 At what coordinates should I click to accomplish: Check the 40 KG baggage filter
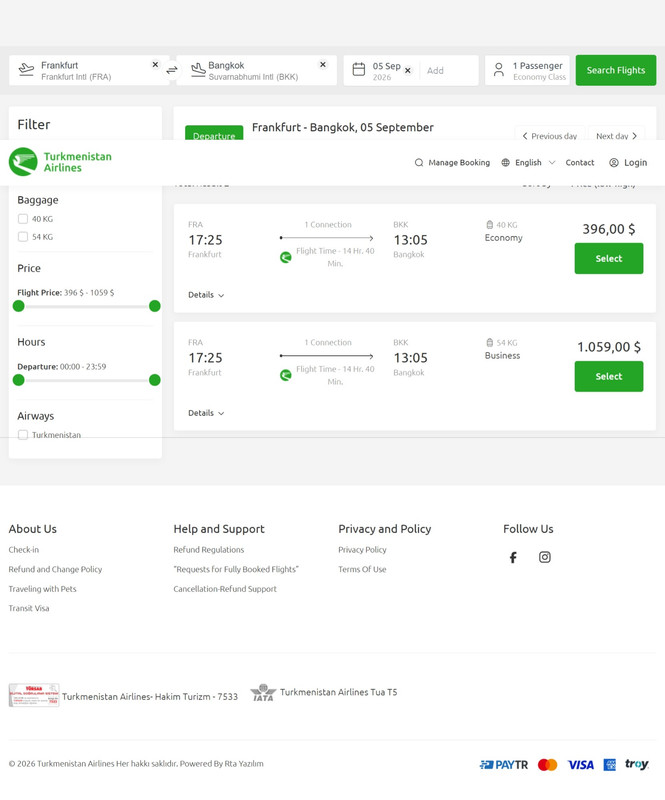[23, 219]
